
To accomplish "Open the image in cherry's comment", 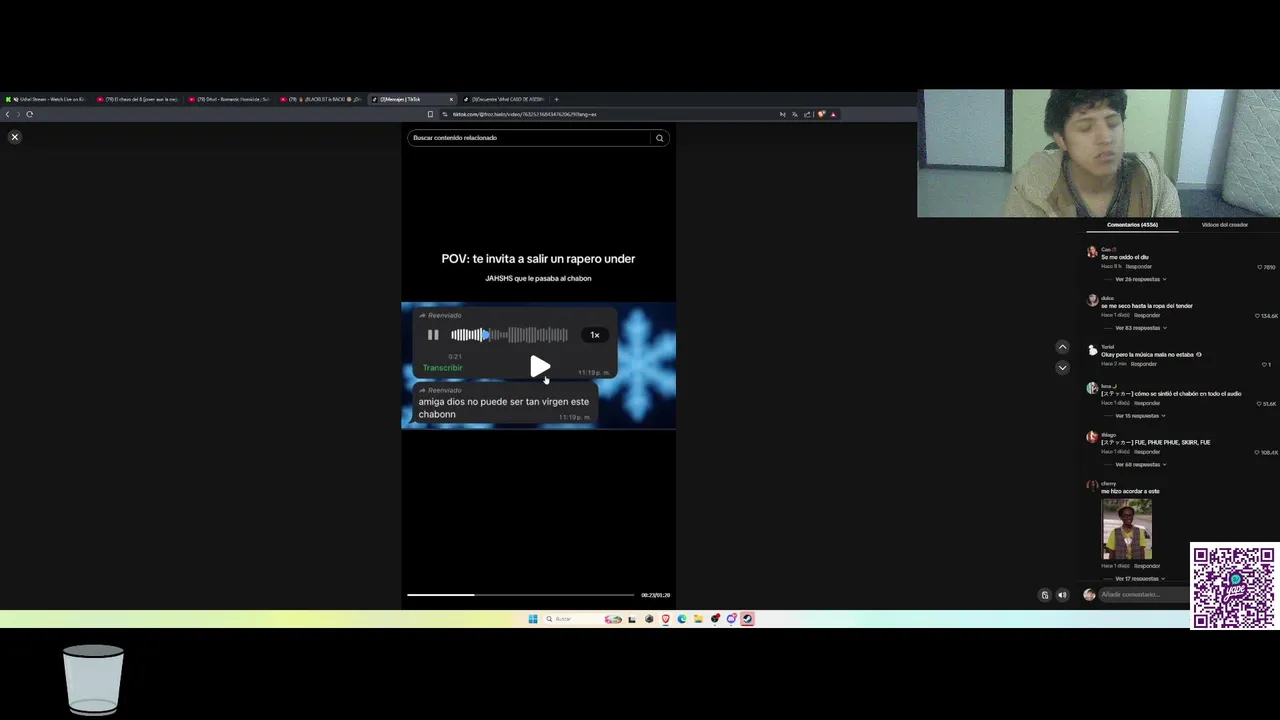I will coord(1127,529).
